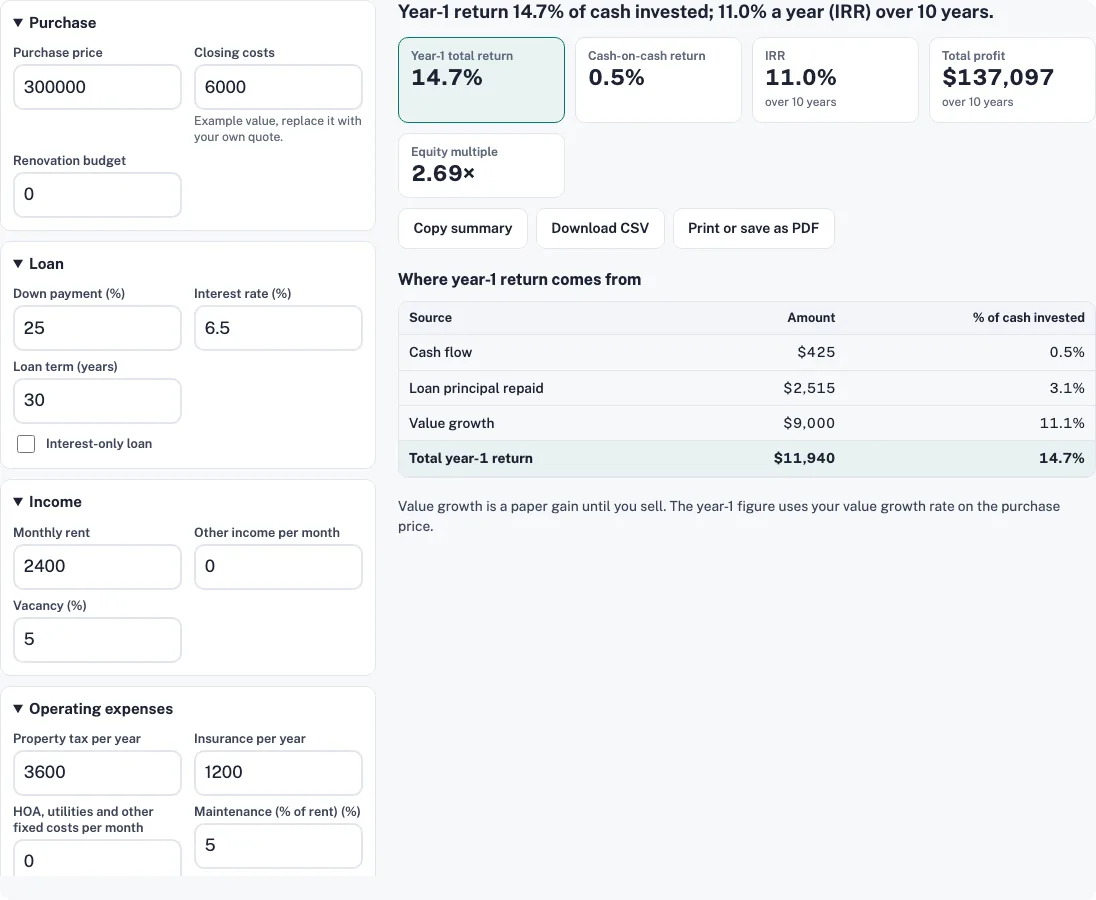This screenshot has height=900, width=1096.
Task: Edit the Vacancy percent field
Action: click(x=97, y=639)
